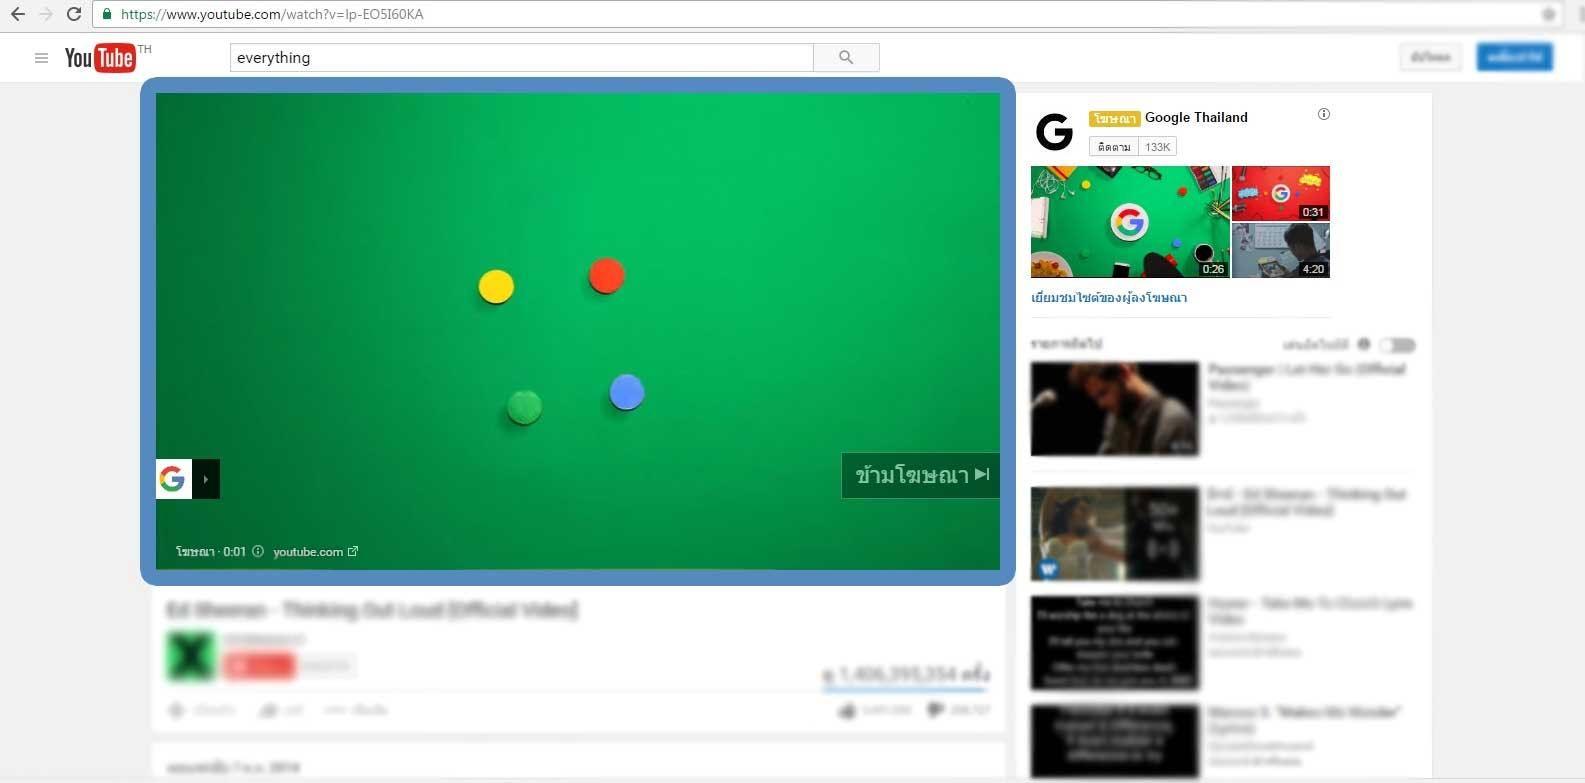Click the green X channel avatar below video

point(190,656)
